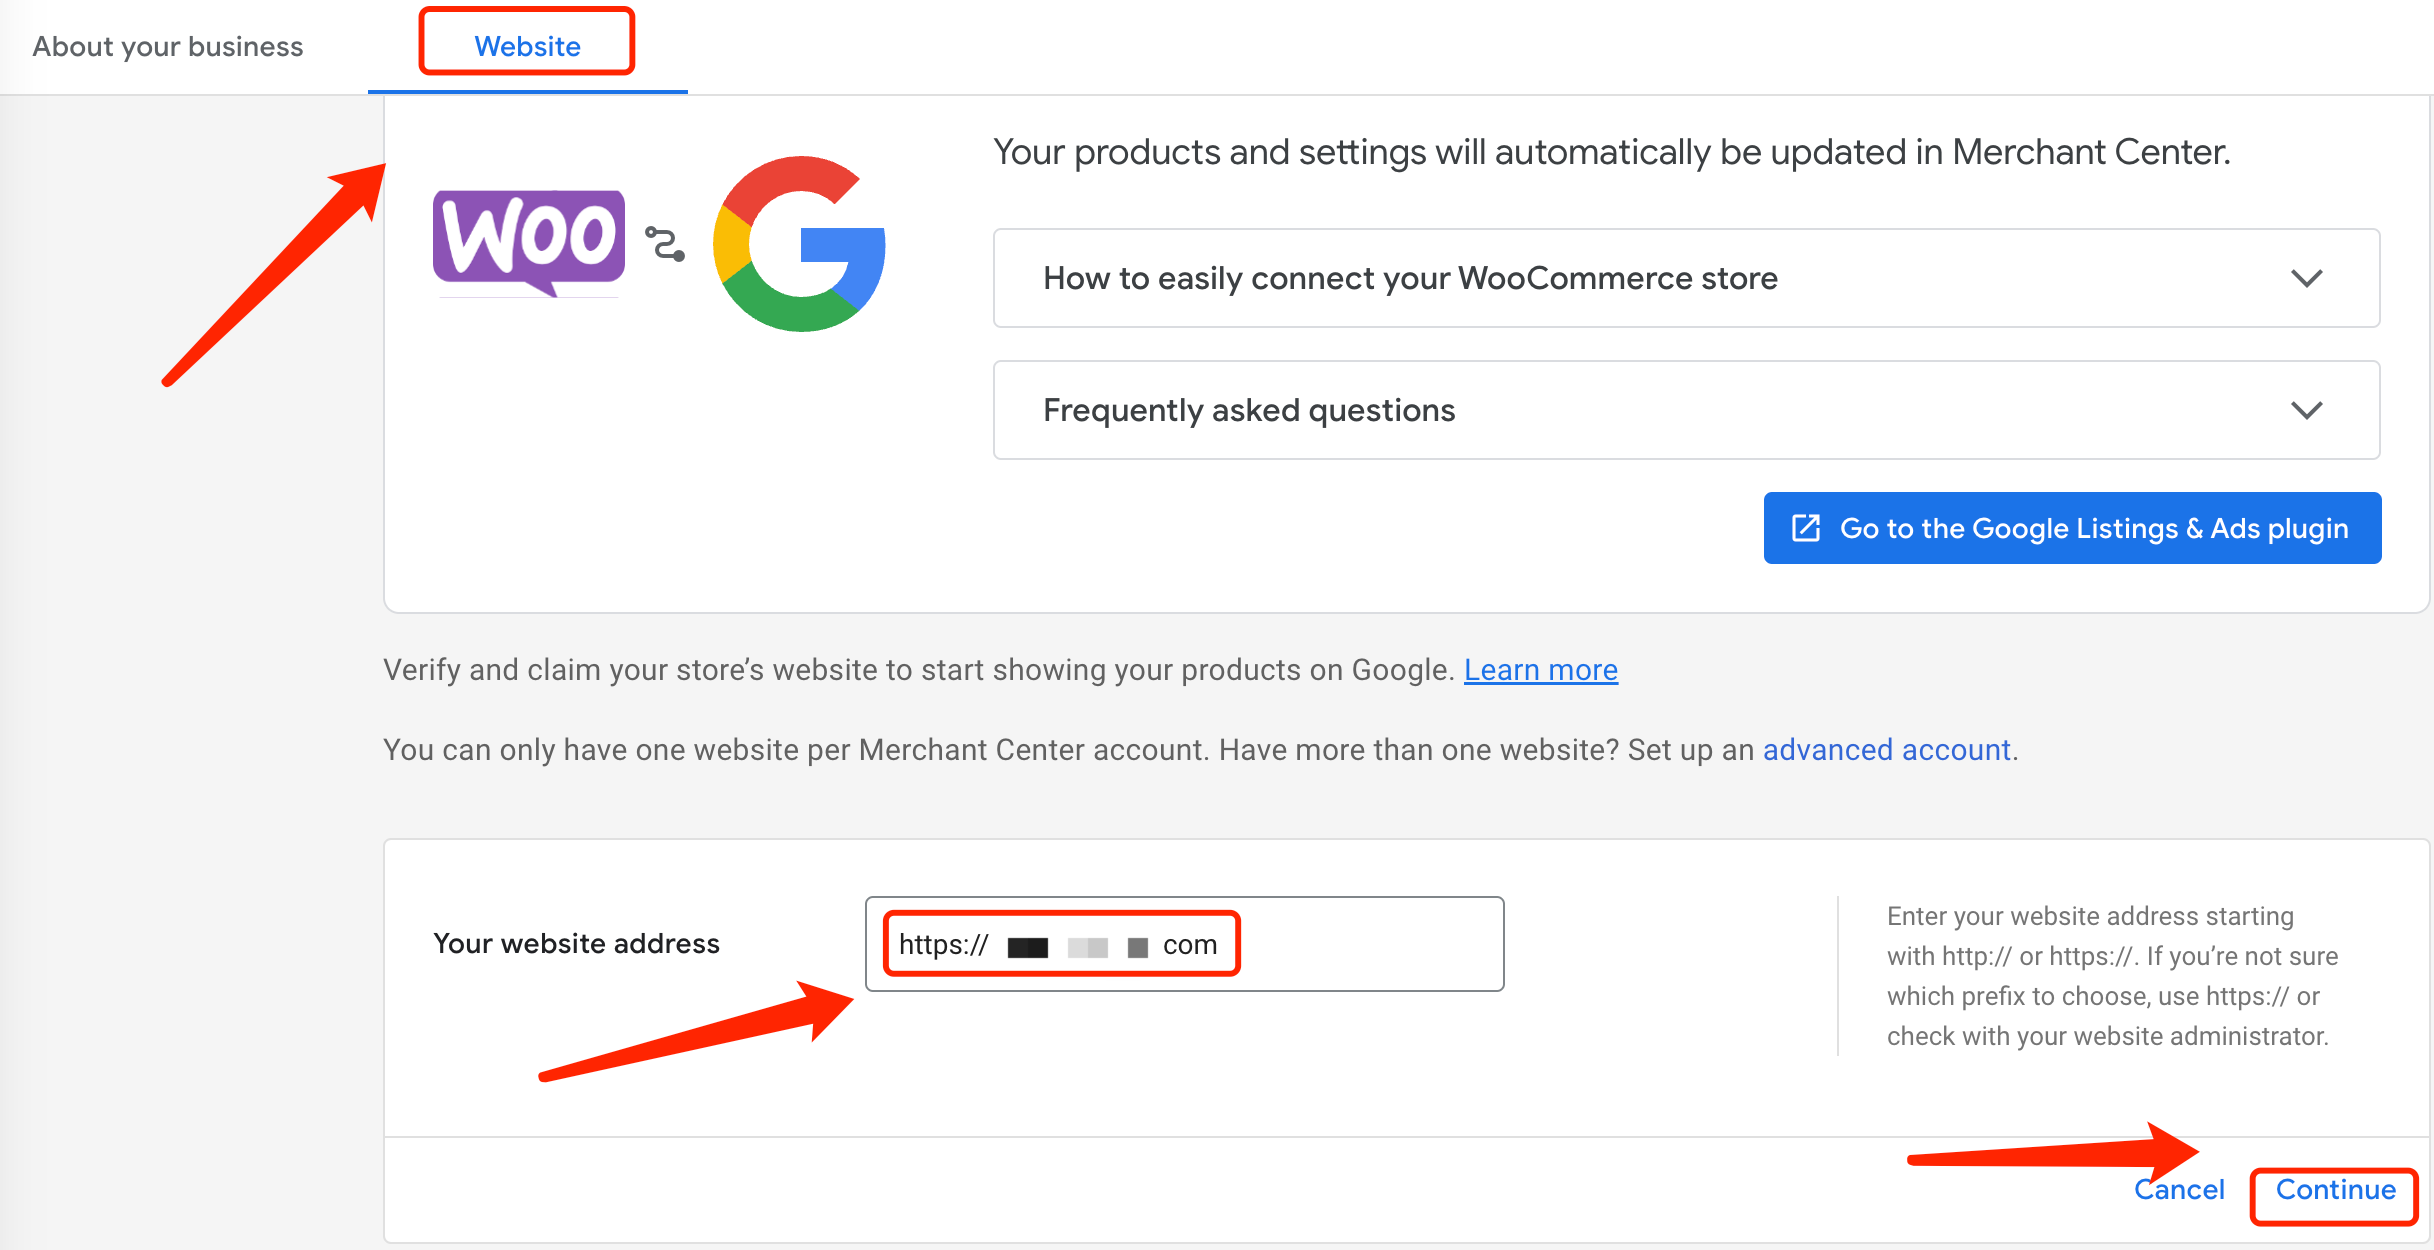
Task: Click the chevron on the FAQ card
Action: 2306,410
